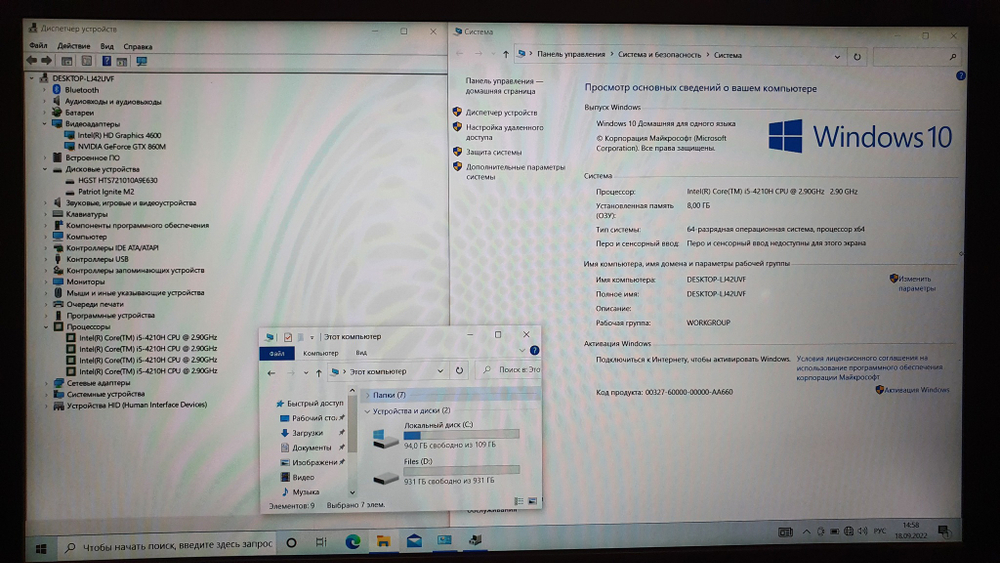Open the Компьютер ribbon tab in Explorer
Viewport: 1000px width, 563px height.
click(320, 353)
